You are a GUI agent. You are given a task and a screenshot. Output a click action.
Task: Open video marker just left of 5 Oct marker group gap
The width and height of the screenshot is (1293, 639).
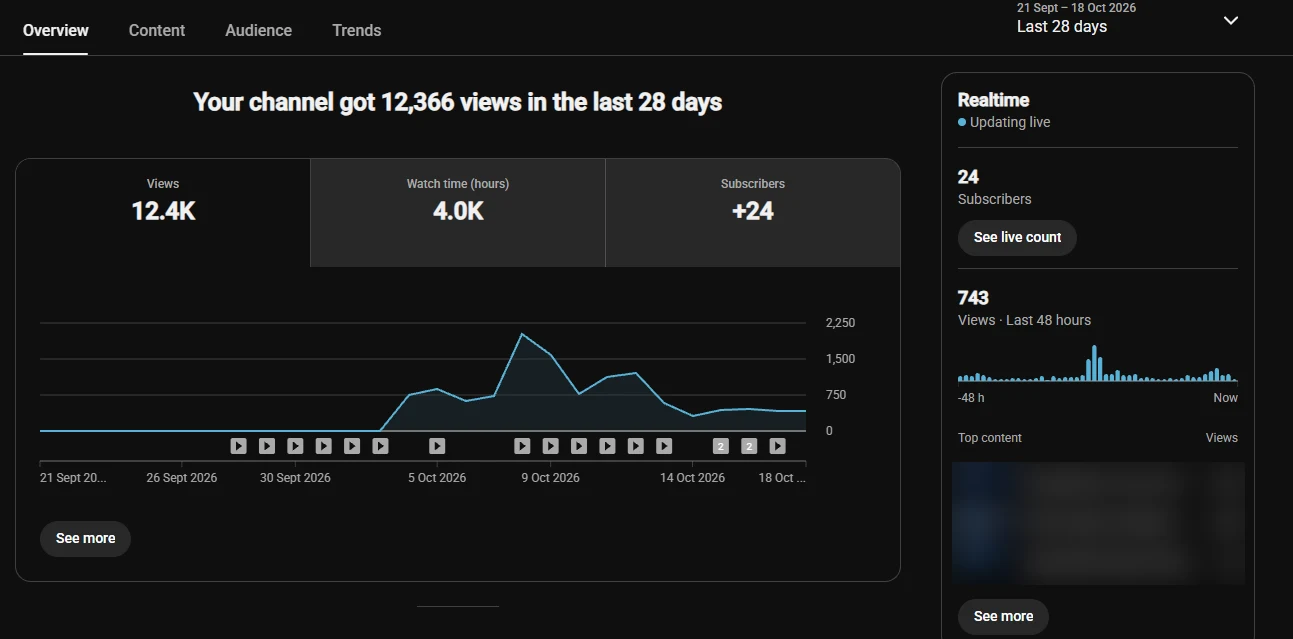pos(380,446)
